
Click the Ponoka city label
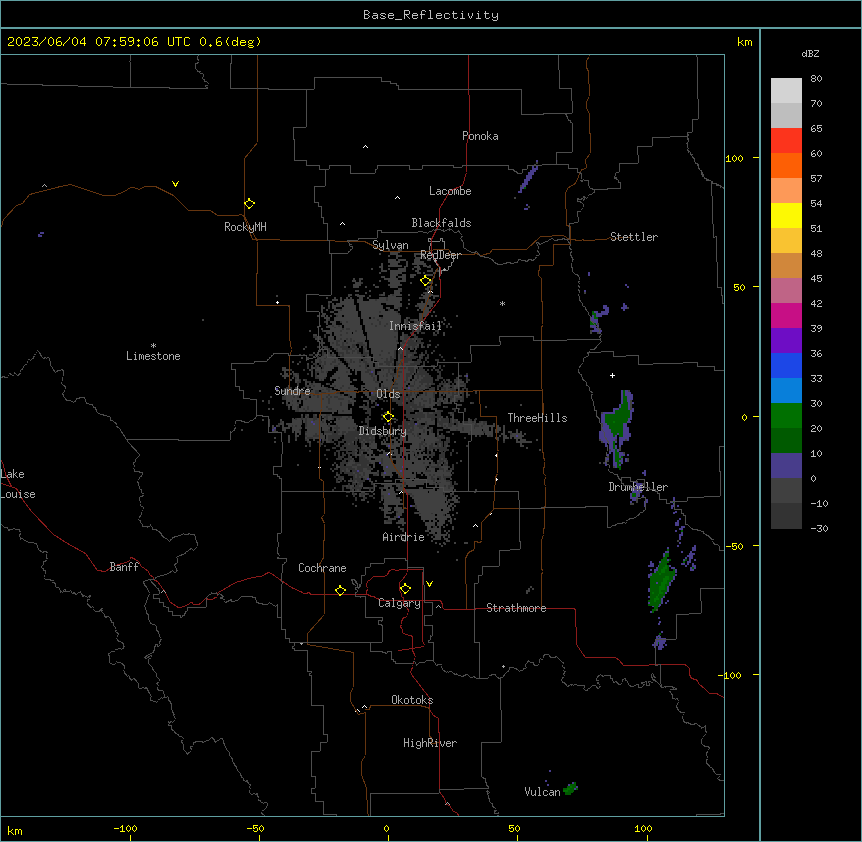[x=480, y=136]
